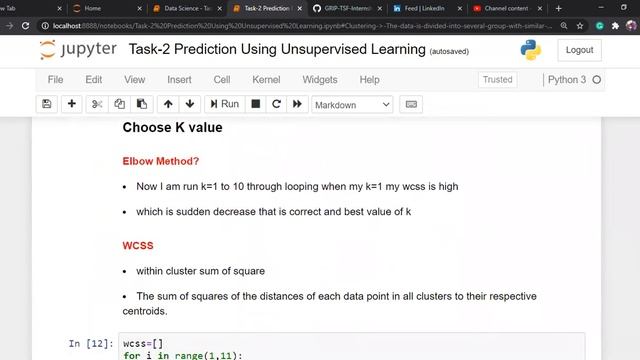This screenshot has height=360, width=640.
Task: Close the Task-2 Prediction tab
Action: click(300, 8)
